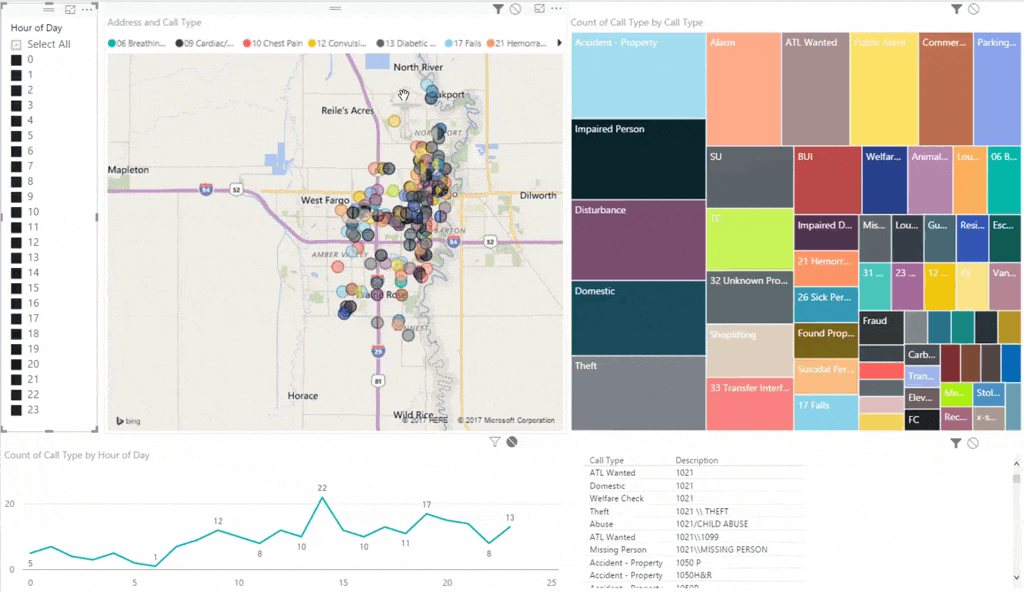
Task: Open focus mode for the map visual
Action: [x=540, y=9]
